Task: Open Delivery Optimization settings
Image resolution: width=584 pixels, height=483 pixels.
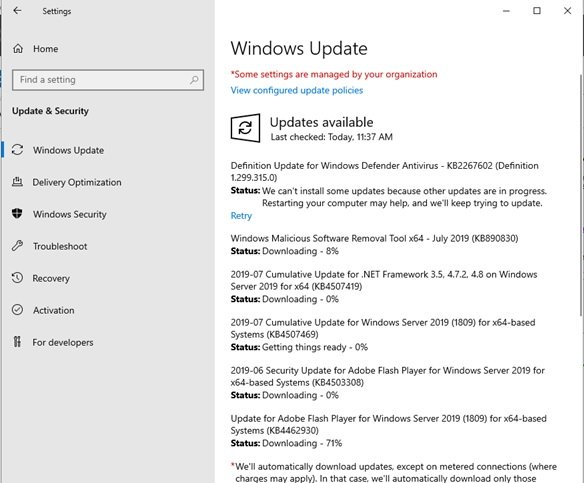Action: coord(77,182)
